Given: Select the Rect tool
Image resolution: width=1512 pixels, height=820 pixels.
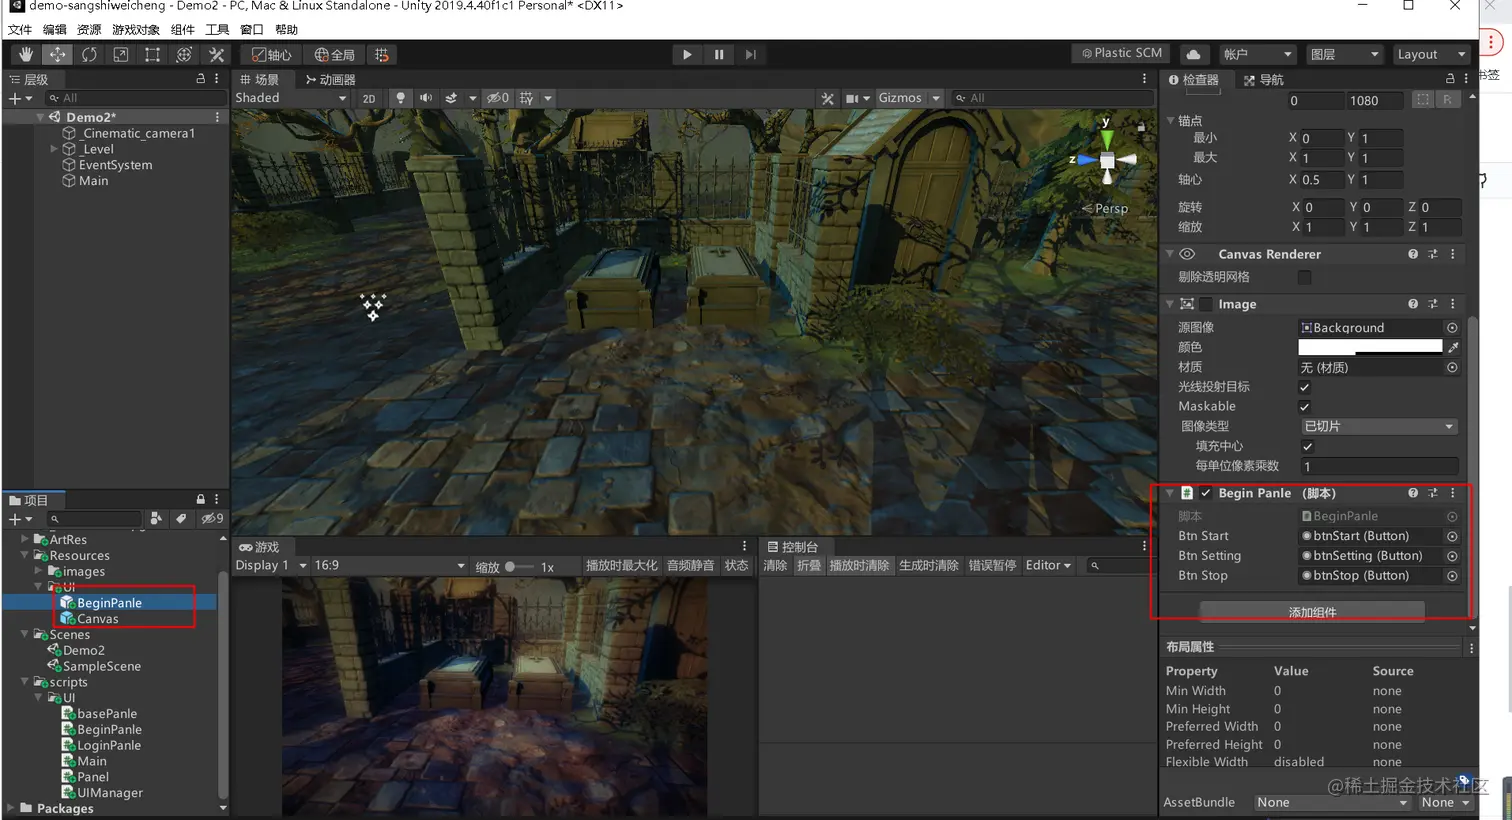Looking at the screenshot, I should tap(152, 54).
